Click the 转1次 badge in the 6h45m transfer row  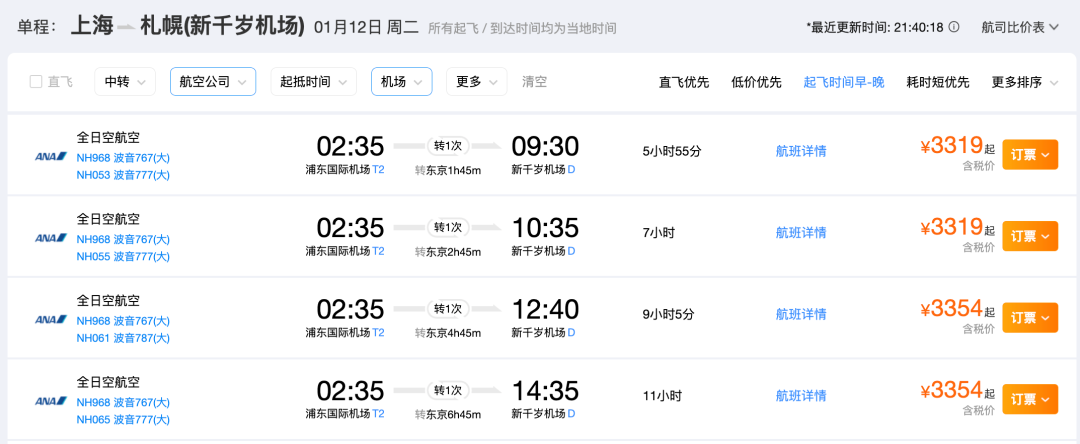(448, 390)
